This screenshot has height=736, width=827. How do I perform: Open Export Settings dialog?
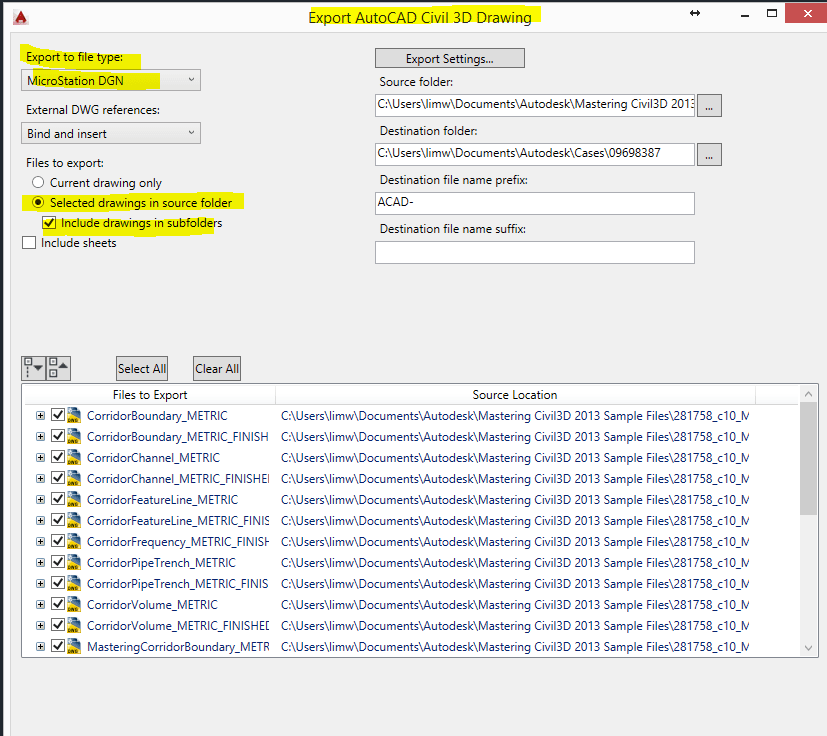pos(450,58)
